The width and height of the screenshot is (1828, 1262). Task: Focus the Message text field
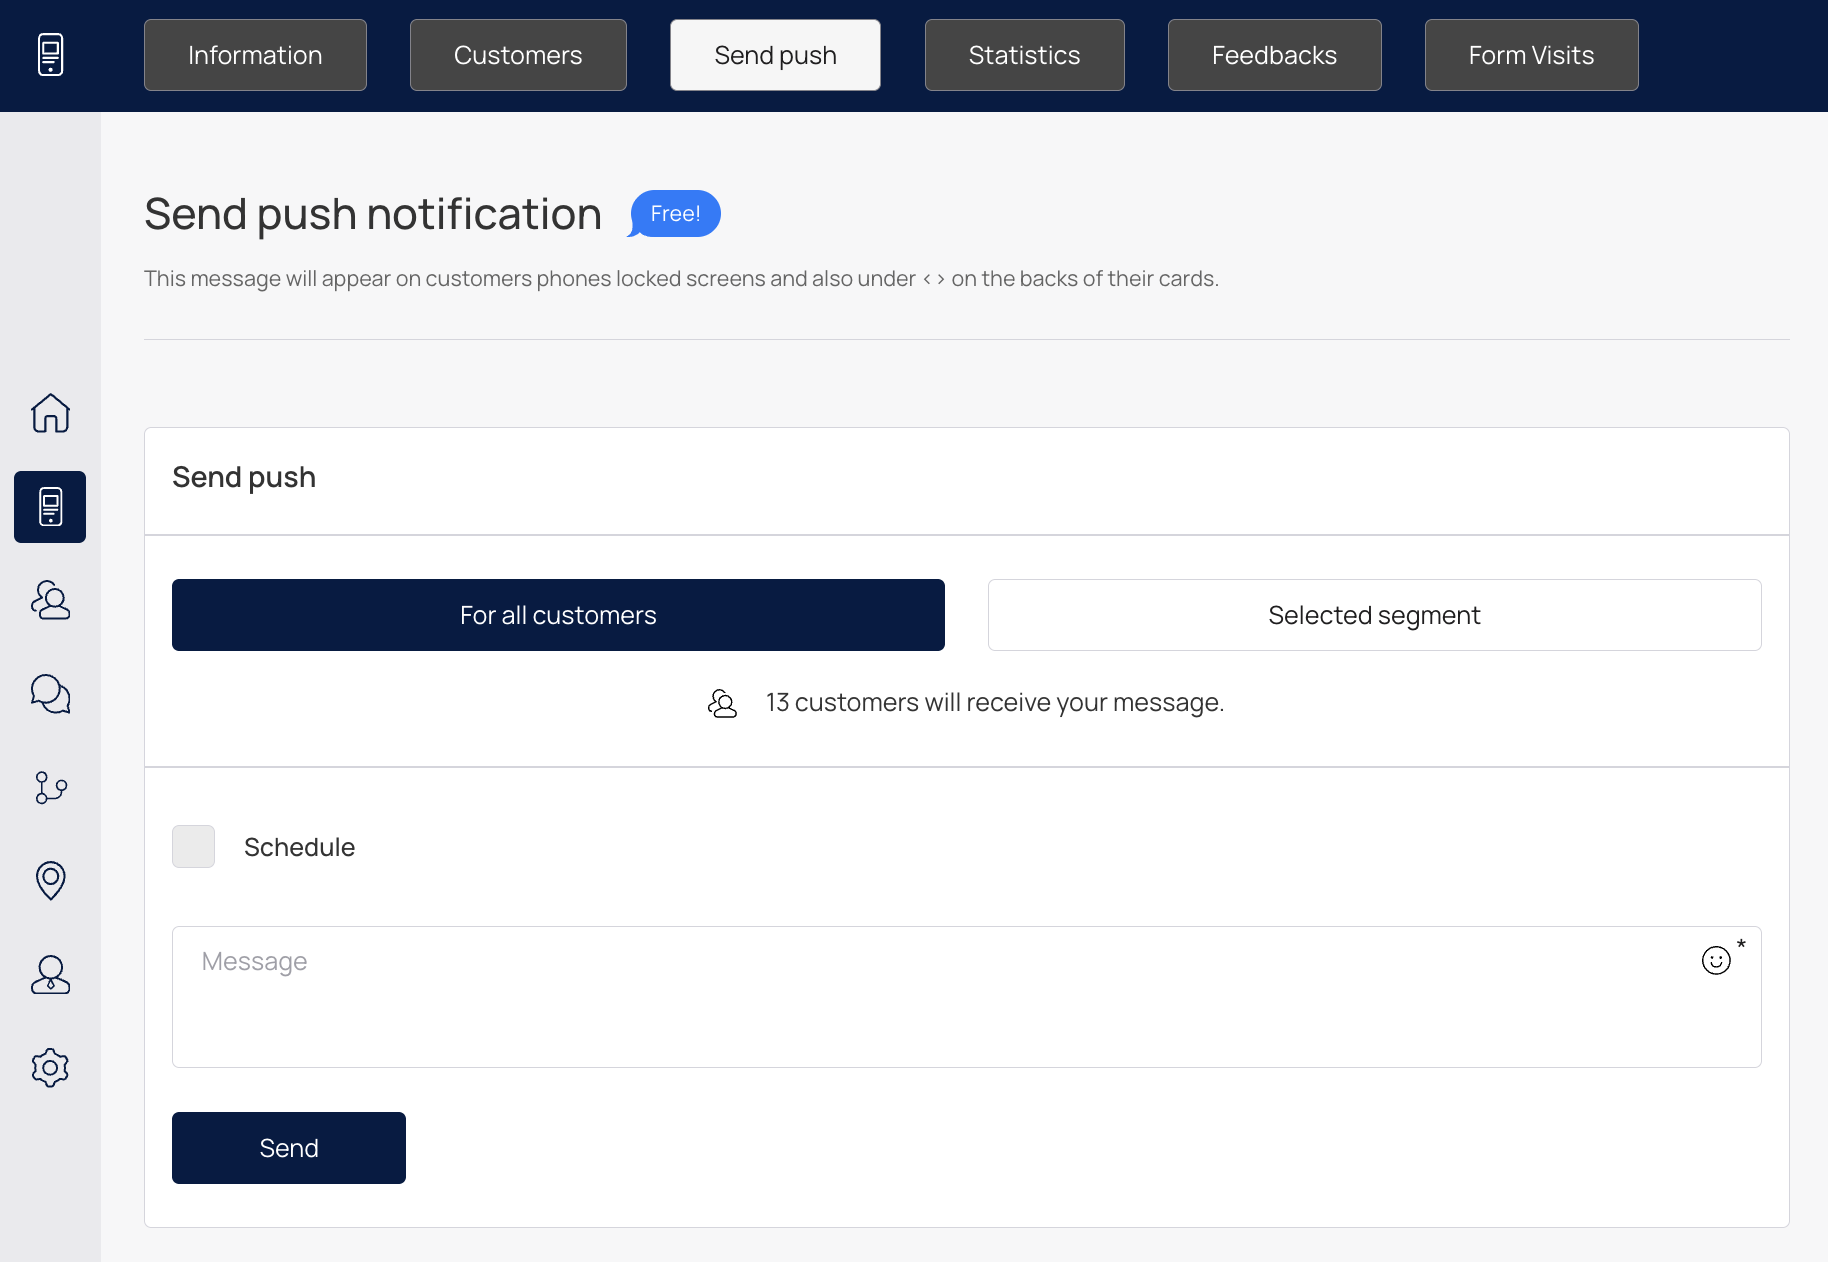click(966, 997)
